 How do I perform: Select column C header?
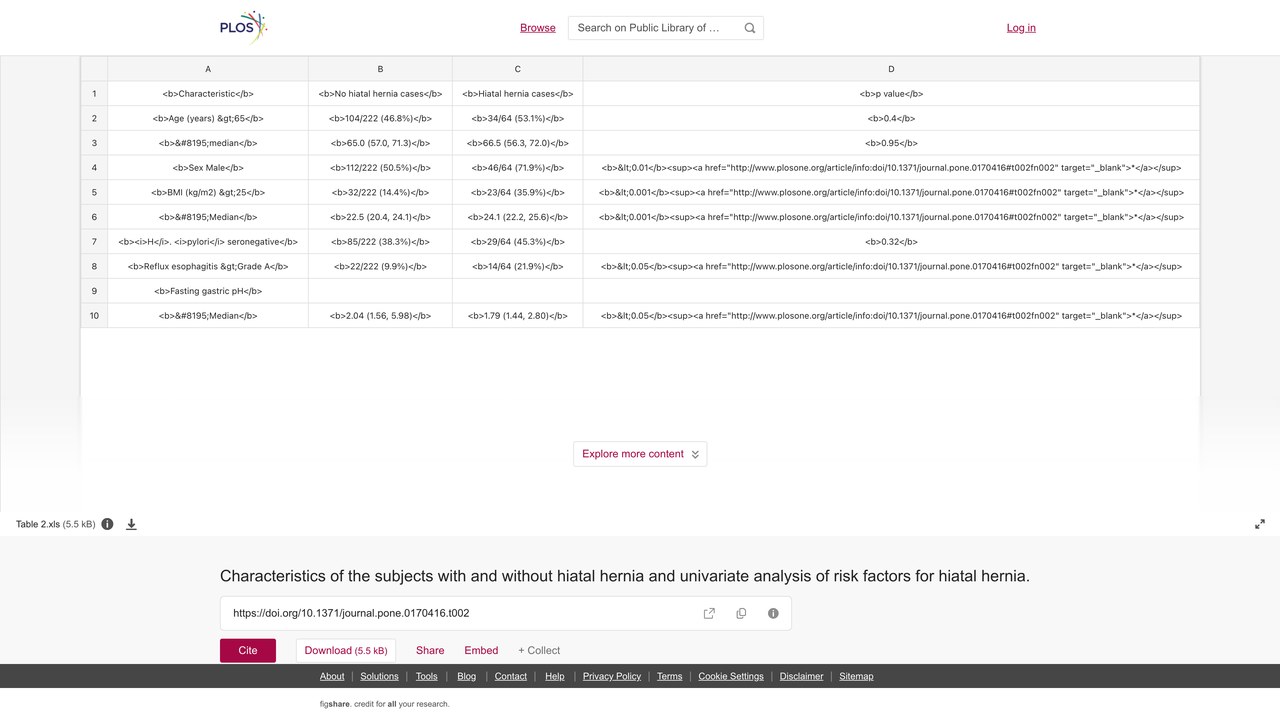tap(518, 69)
